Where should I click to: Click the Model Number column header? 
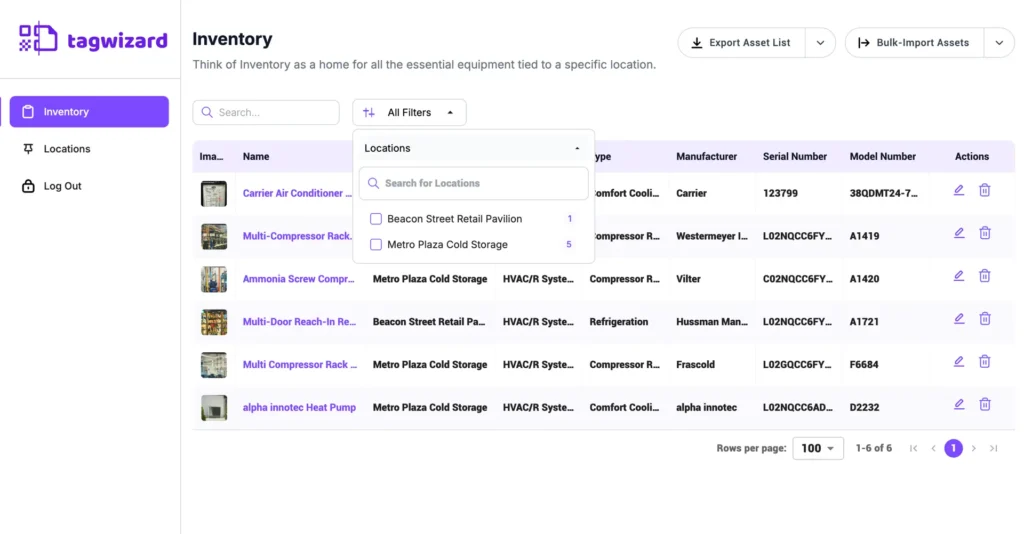[882, 157]
